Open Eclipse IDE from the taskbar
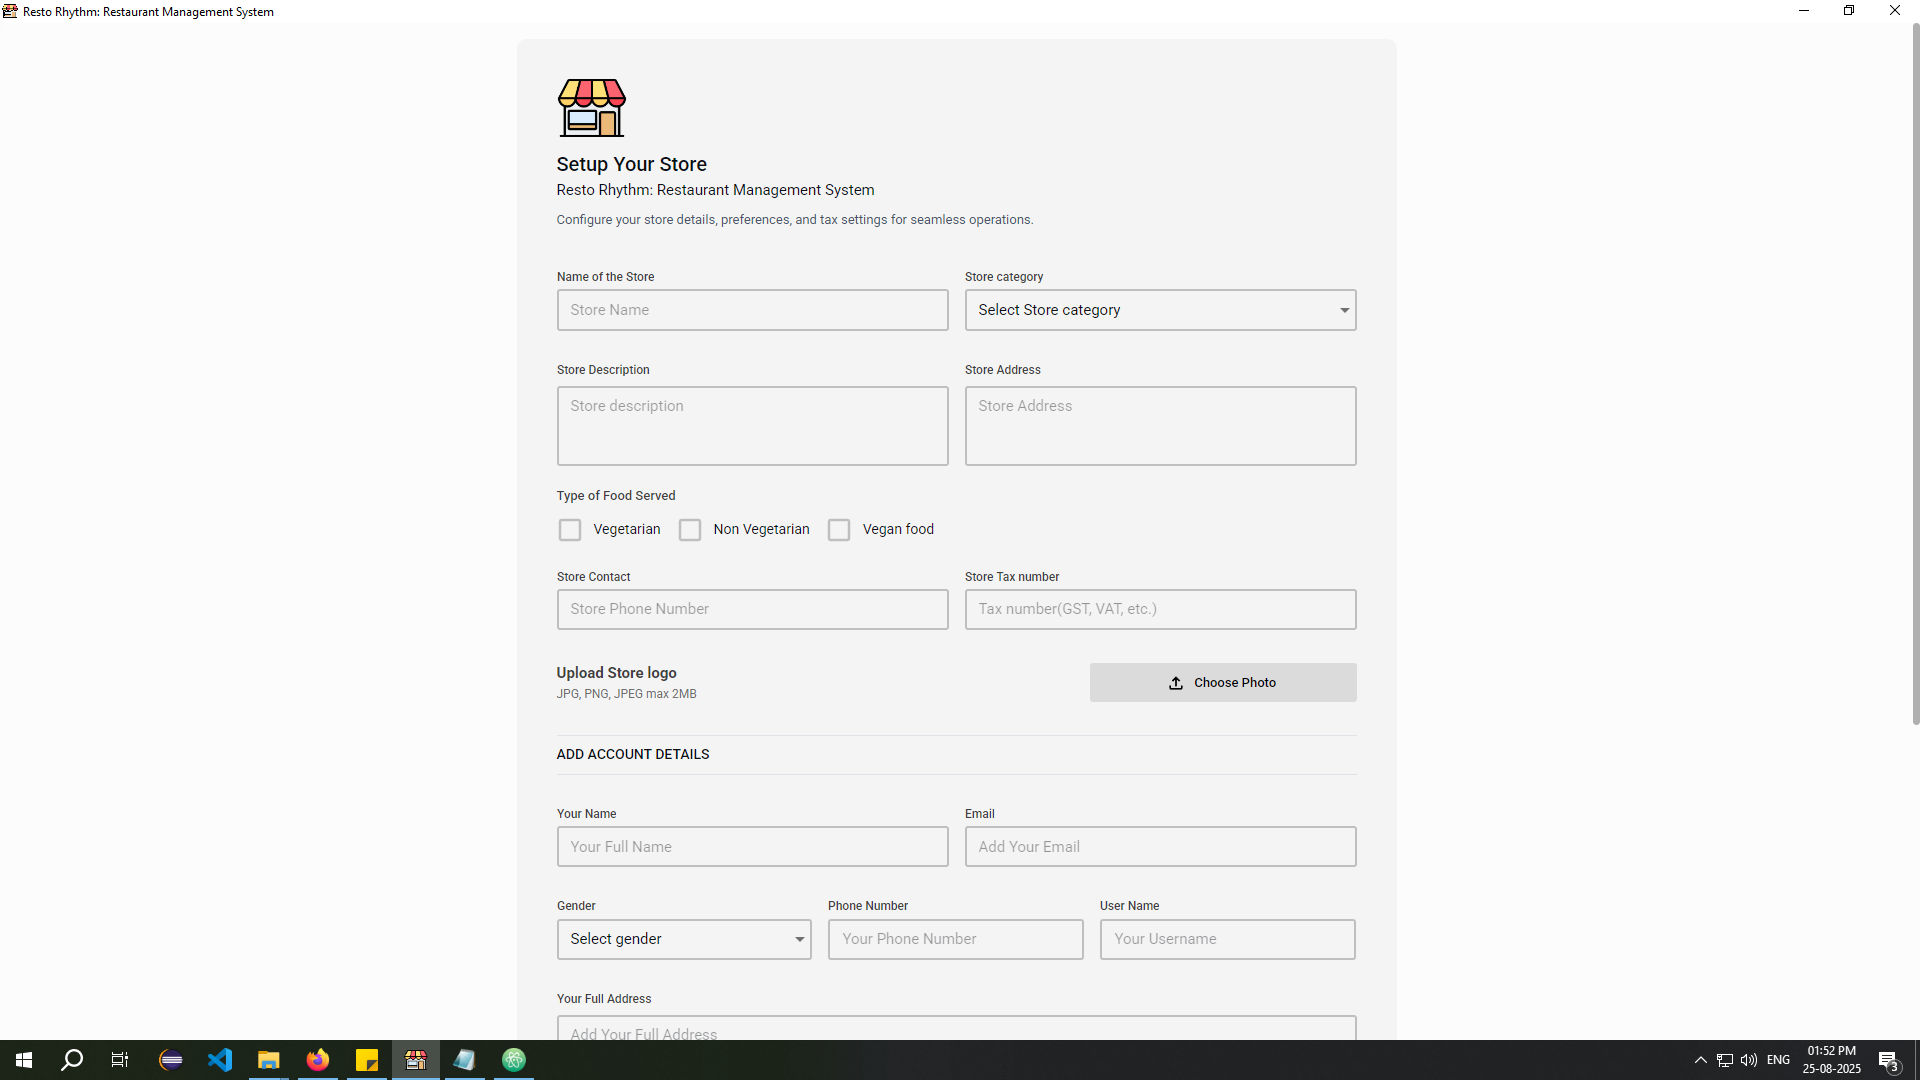The image size is (1920, 1080). coord(171,1060)
